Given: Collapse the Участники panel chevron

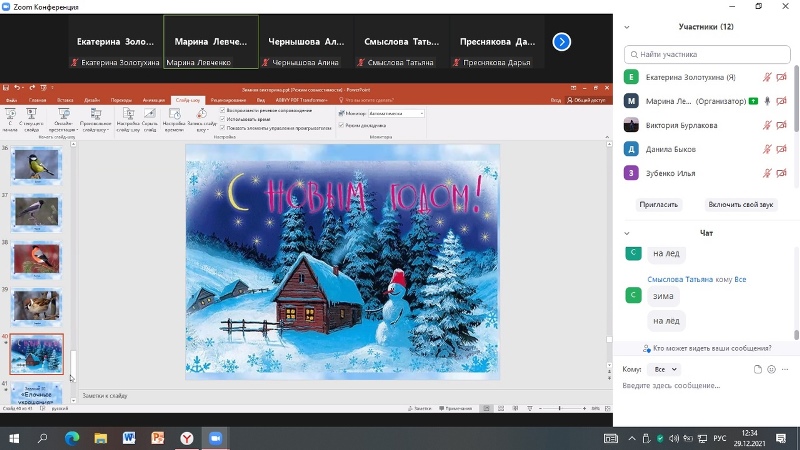Looking at the screenshot, I should click(x=628, y=26).
